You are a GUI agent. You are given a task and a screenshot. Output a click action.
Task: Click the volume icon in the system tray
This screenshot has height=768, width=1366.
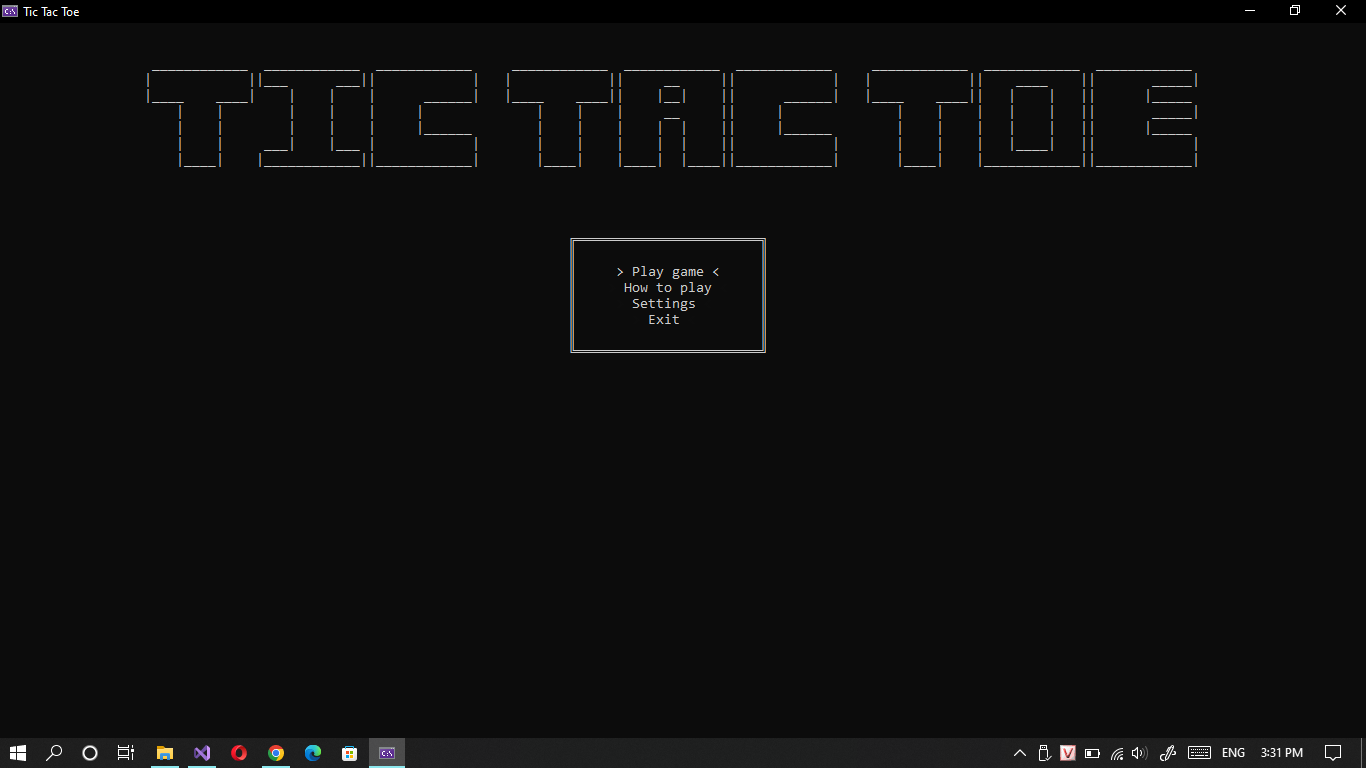[x=1139, y=753]
